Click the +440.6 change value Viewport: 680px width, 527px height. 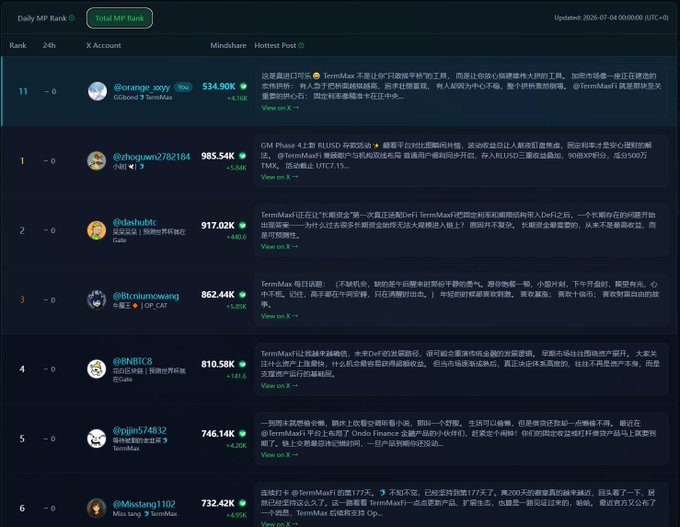(236, 237)
